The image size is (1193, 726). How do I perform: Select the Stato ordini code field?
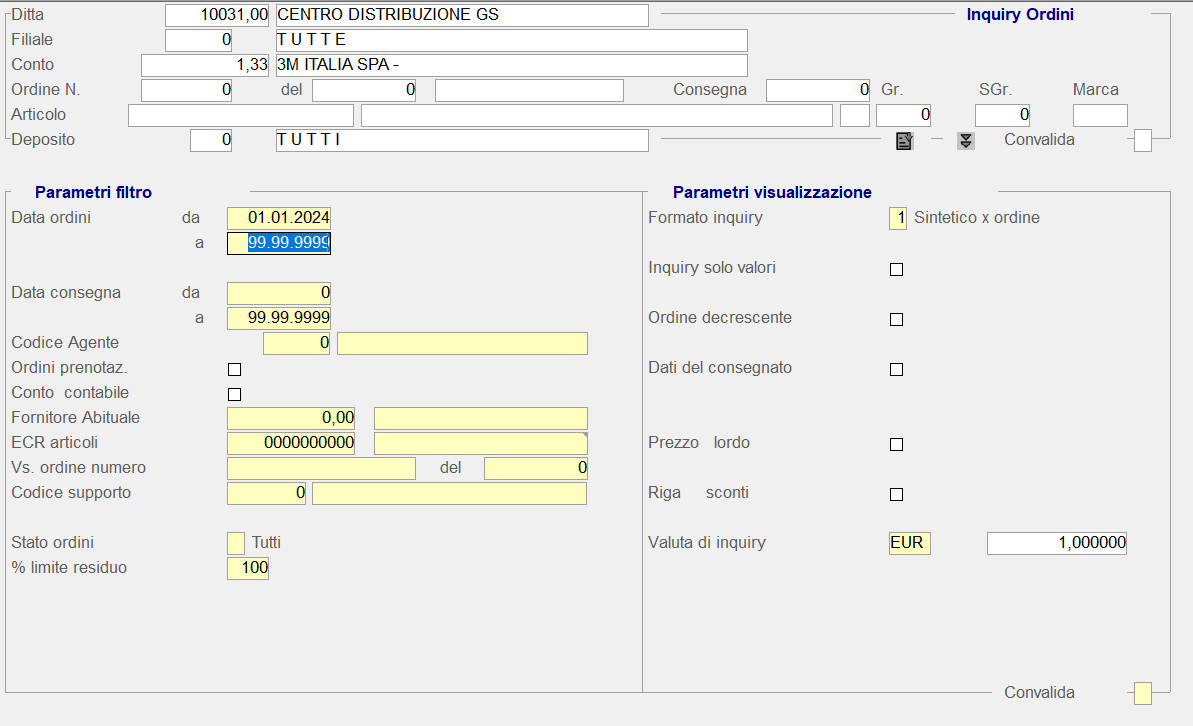[236, 543]
